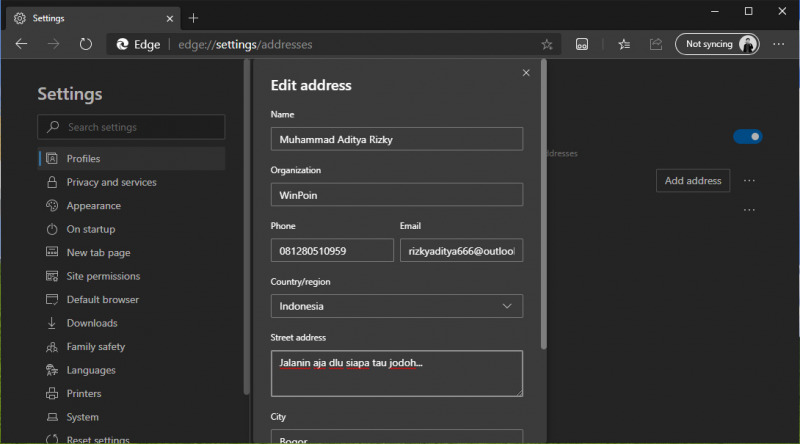
Task: Toggle the save addresses switch
Action: pos(747,136)
